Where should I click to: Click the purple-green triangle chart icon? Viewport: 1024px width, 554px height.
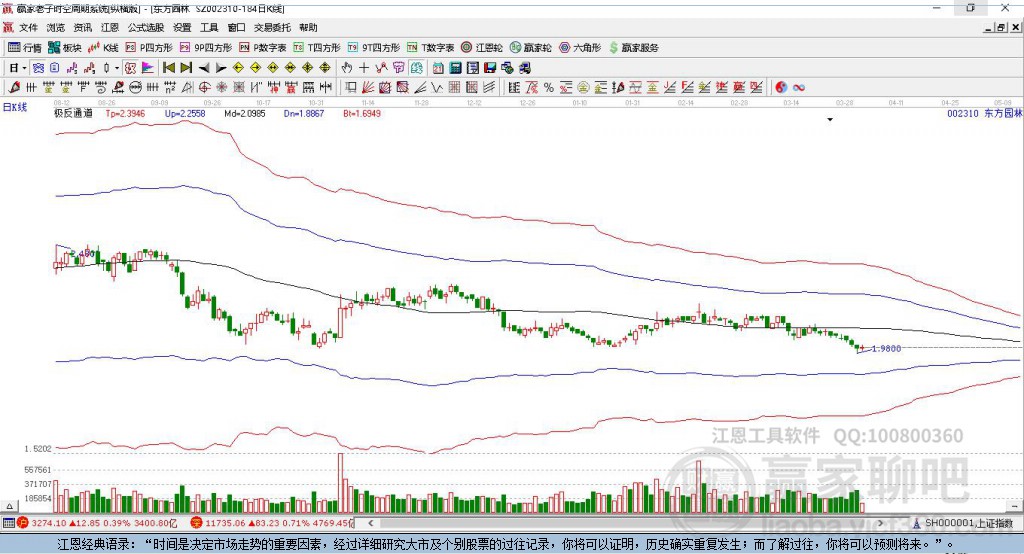tap(148, 68)
